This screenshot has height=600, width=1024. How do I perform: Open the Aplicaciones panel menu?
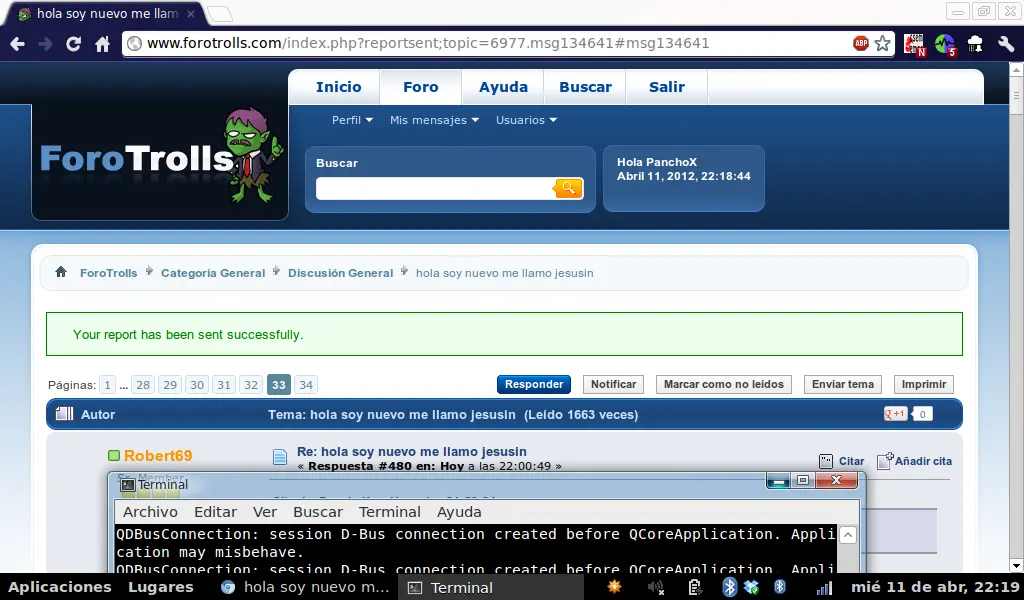(x=59, y=587)
